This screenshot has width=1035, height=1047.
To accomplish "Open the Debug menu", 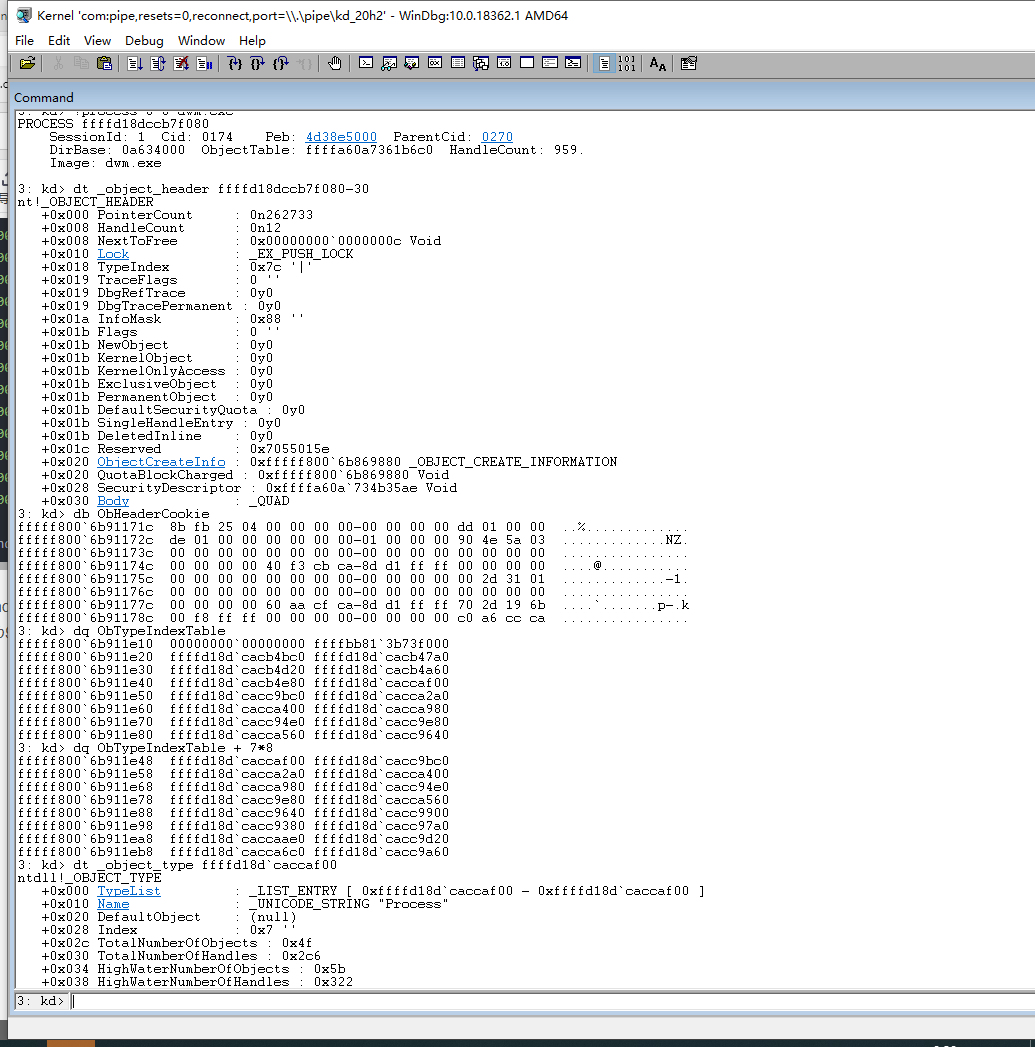I will [144, 40].
